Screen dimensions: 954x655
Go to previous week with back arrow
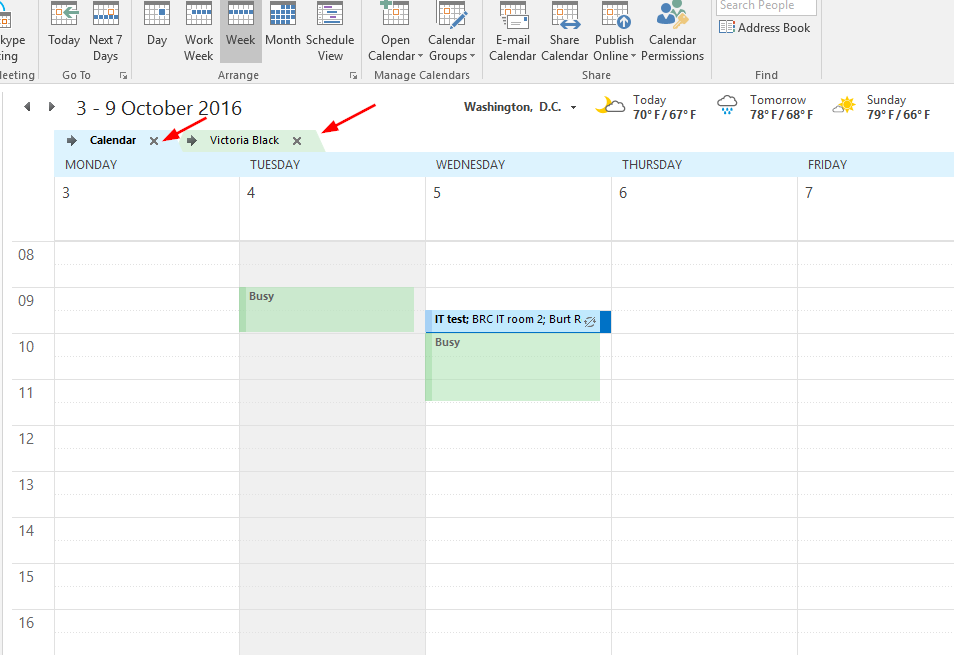[26, 107]
